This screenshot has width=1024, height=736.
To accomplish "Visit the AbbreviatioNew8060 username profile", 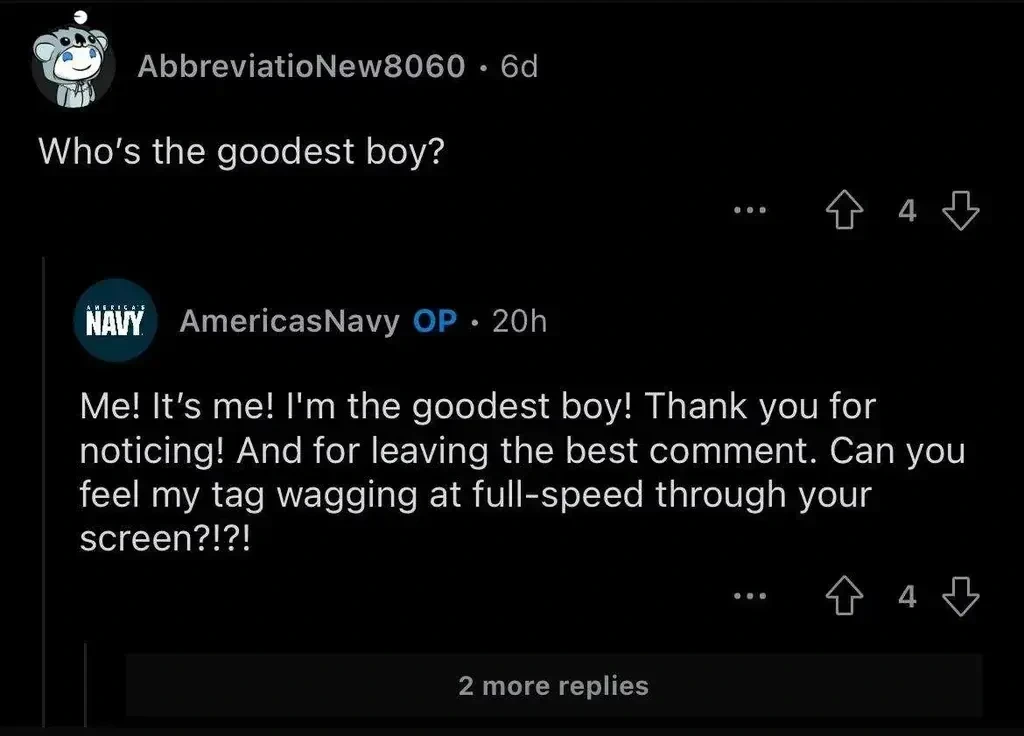I will click(x=301, y=67).
